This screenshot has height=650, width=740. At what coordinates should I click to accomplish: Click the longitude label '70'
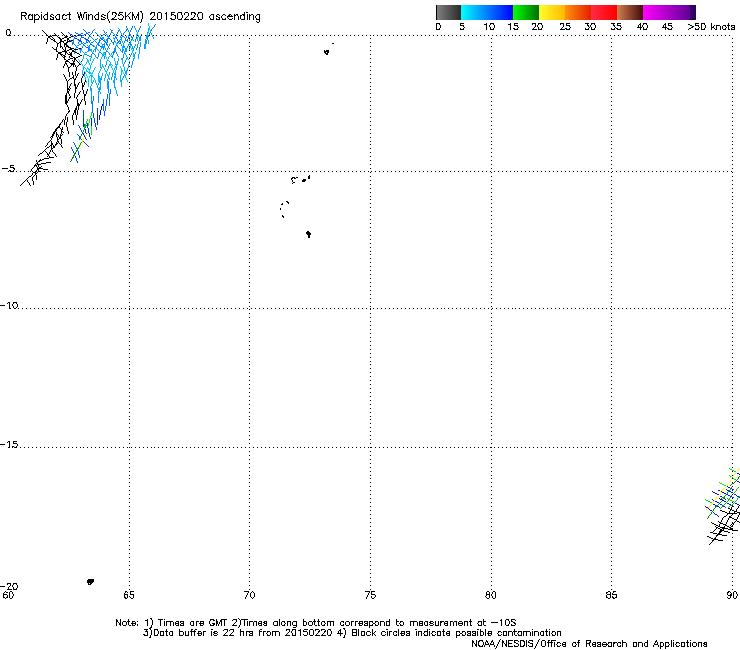pos(249,595)
